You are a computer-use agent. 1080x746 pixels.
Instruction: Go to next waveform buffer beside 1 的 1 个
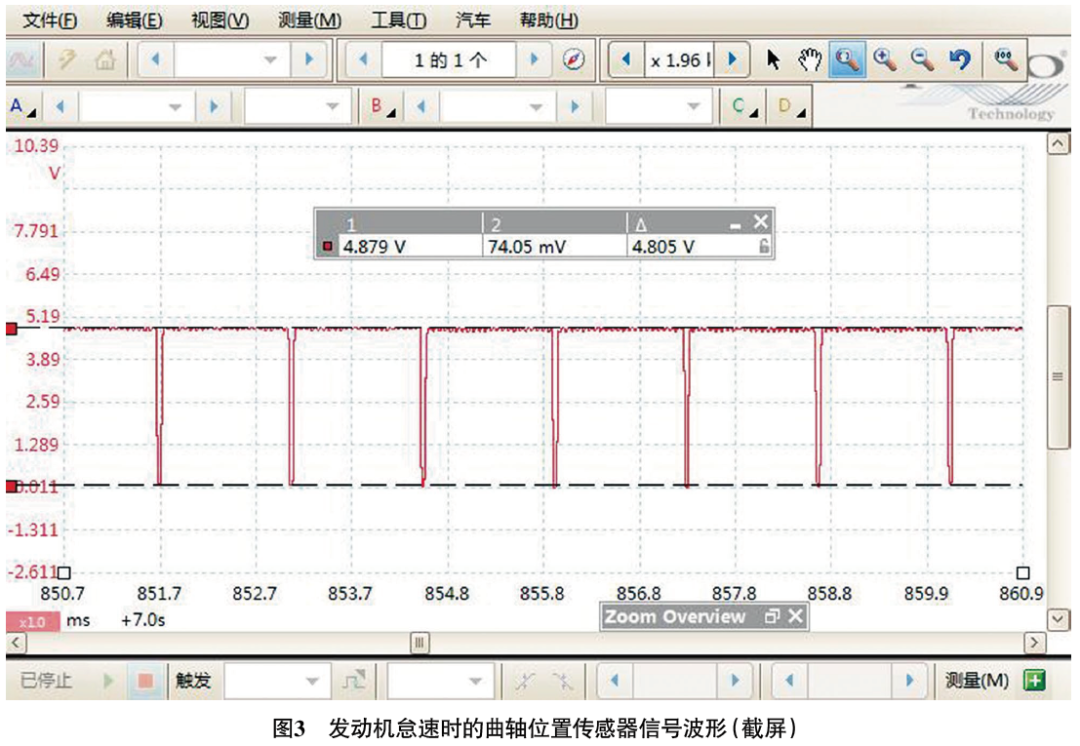pos(533,60)
